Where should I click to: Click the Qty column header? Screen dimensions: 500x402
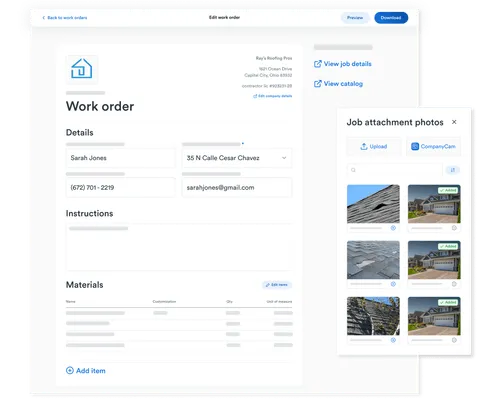[x=229, y=301]
